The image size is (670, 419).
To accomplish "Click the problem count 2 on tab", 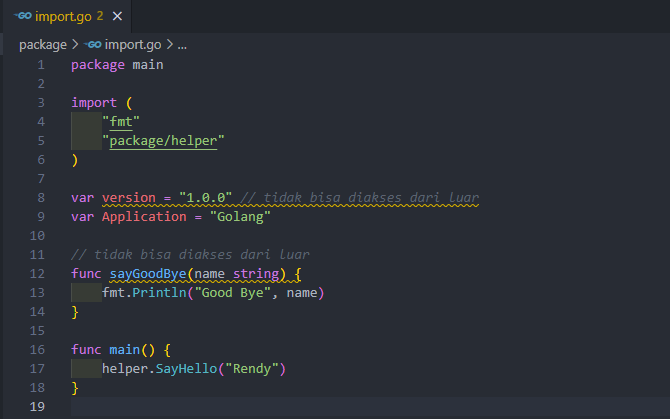I will coord(100,16).
